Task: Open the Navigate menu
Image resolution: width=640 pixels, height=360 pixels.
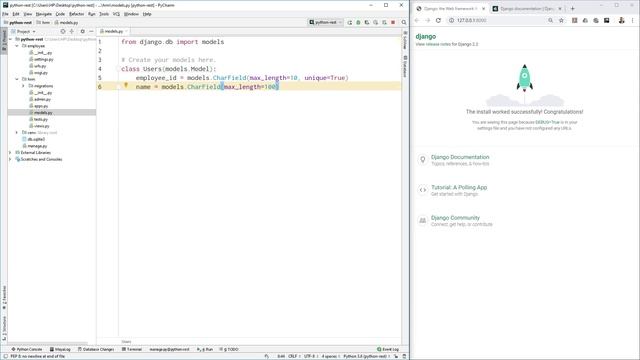Action: [x=44, y=14]
